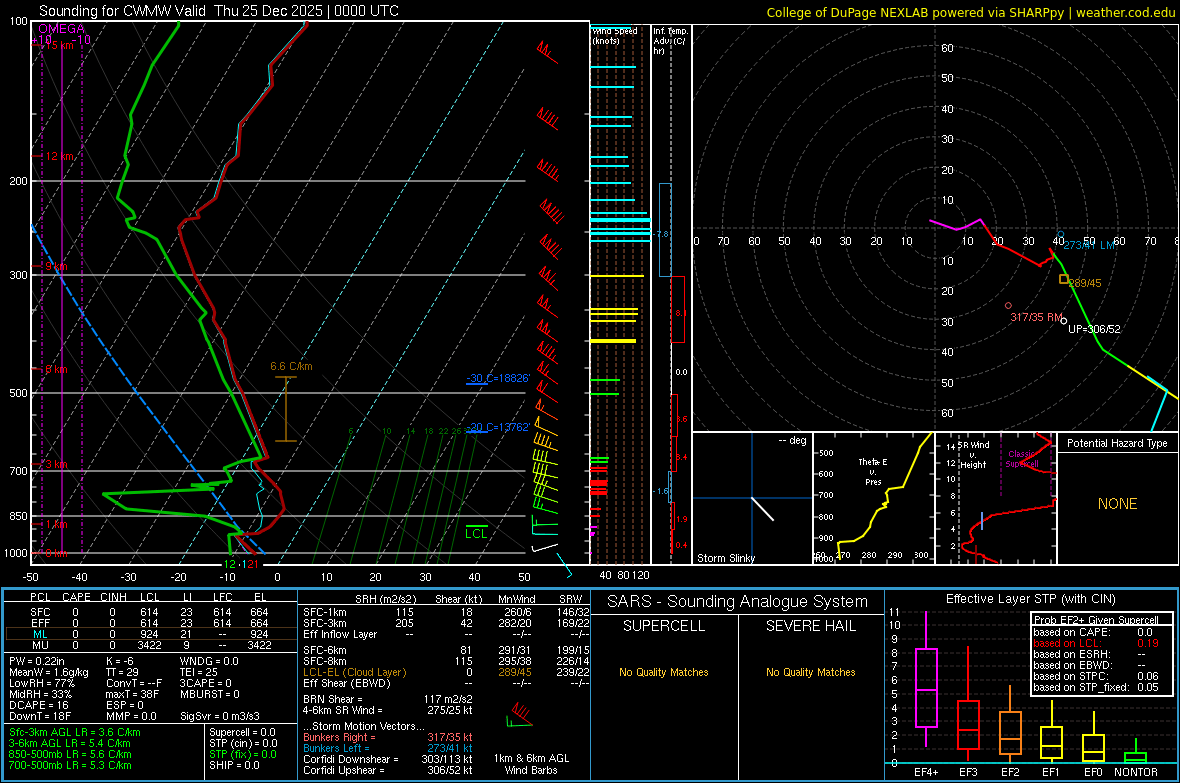This screenshot has width=1180, height=783.
Task: Click the SR Wind v. Height plot label
Action: (974, 455)
